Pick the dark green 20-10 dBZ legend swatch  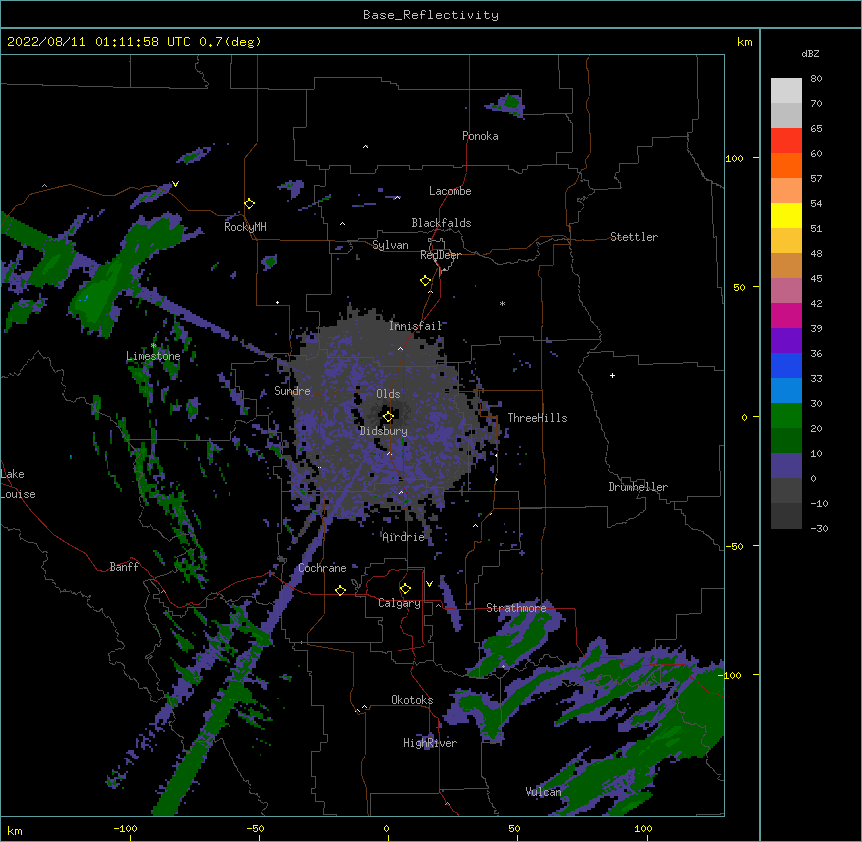(786, 441)
